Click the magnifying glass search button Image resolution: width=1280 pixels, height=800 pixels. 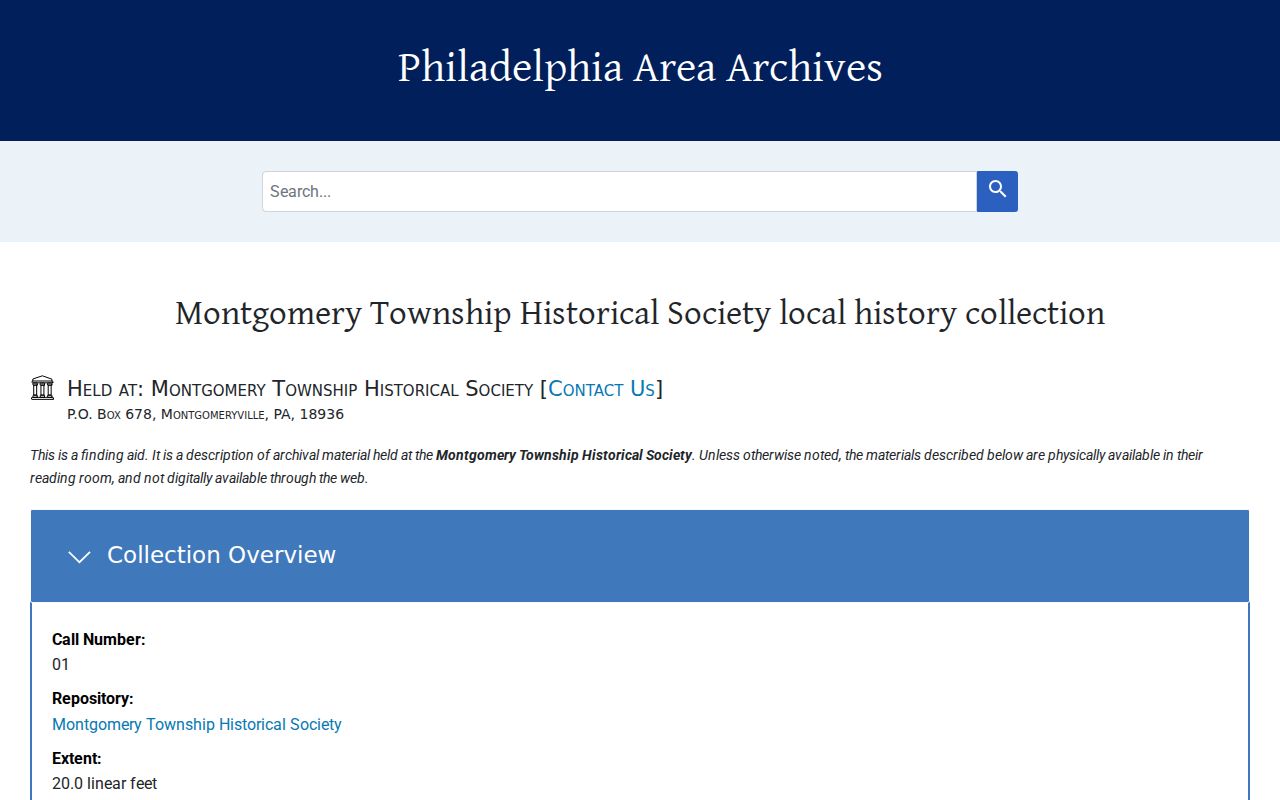click(x=997, y=191)
